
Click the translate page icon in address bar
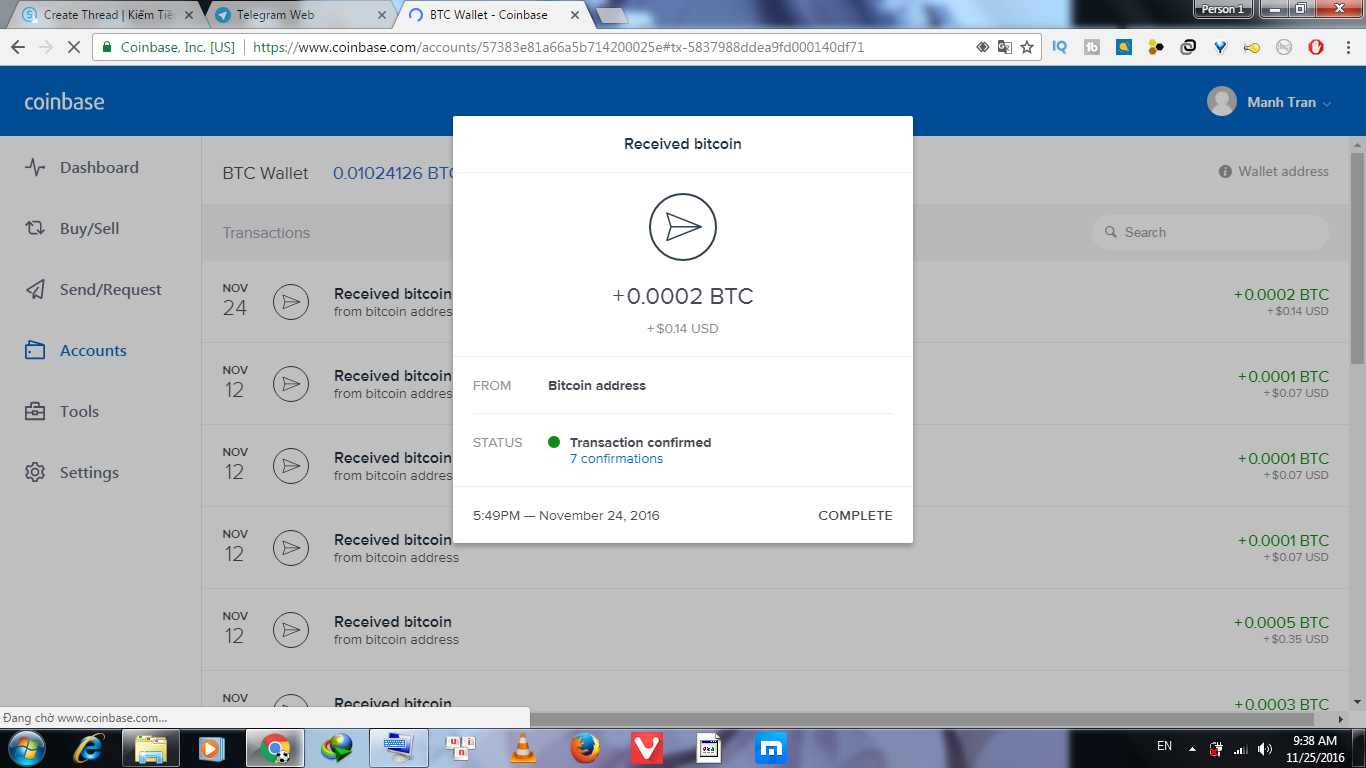[1004, 47]
